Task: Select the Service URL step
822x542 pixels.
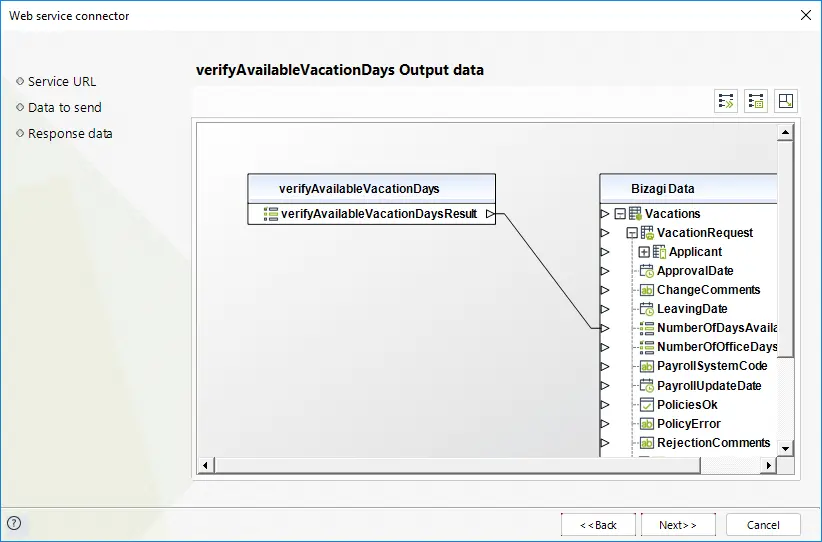Action: click(x=62, y=82)
